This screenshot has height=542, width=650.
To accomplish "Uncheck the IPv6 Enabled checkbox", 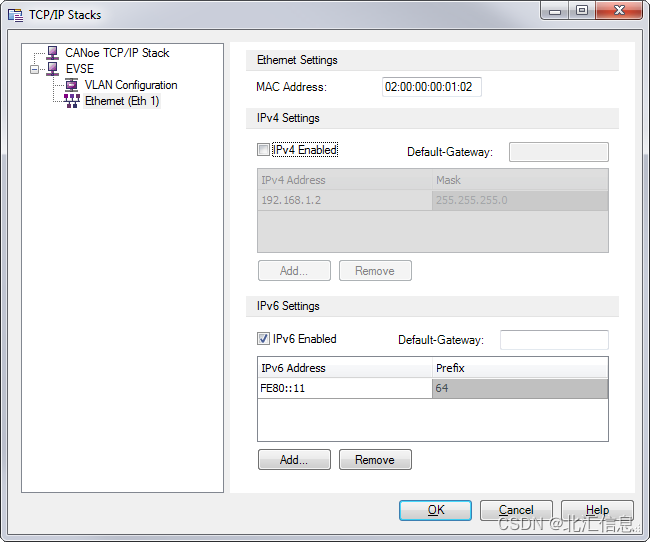I will [x=263, y=339].
